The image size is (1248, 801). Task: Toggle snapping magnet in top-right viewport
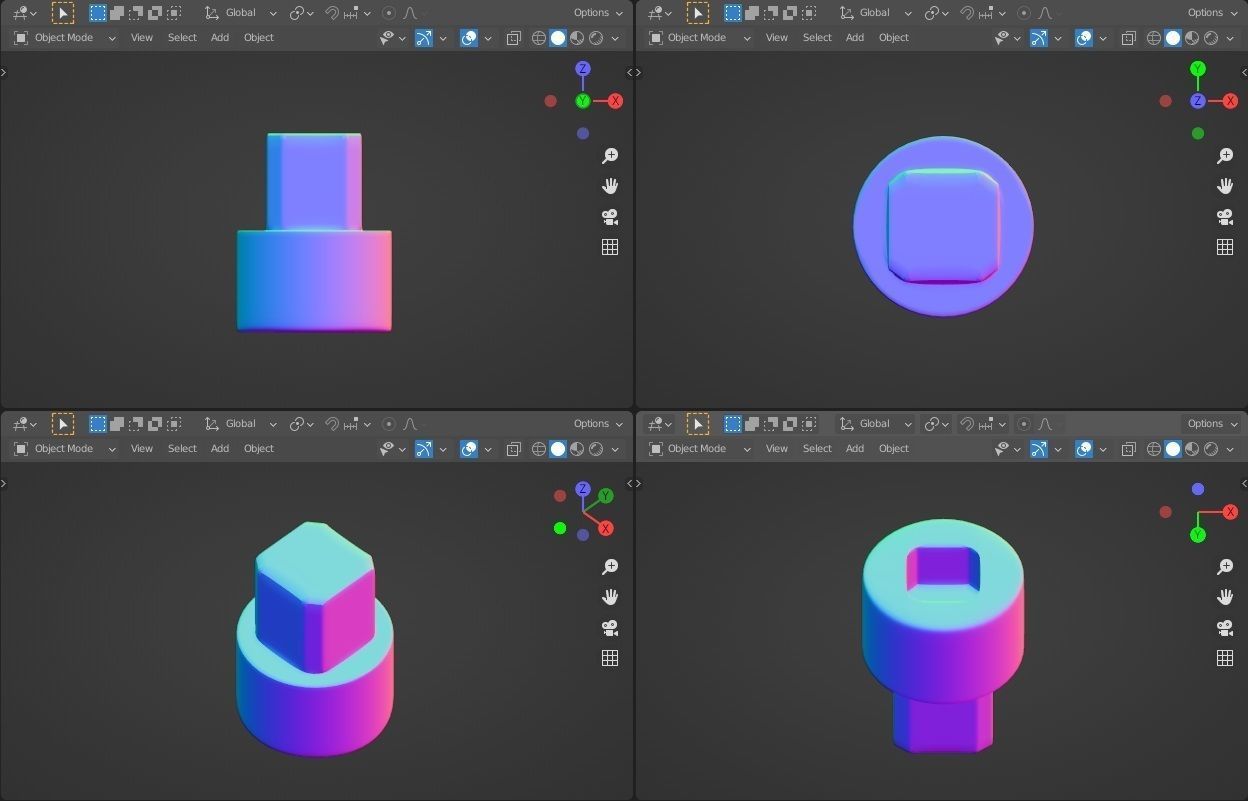968,13
